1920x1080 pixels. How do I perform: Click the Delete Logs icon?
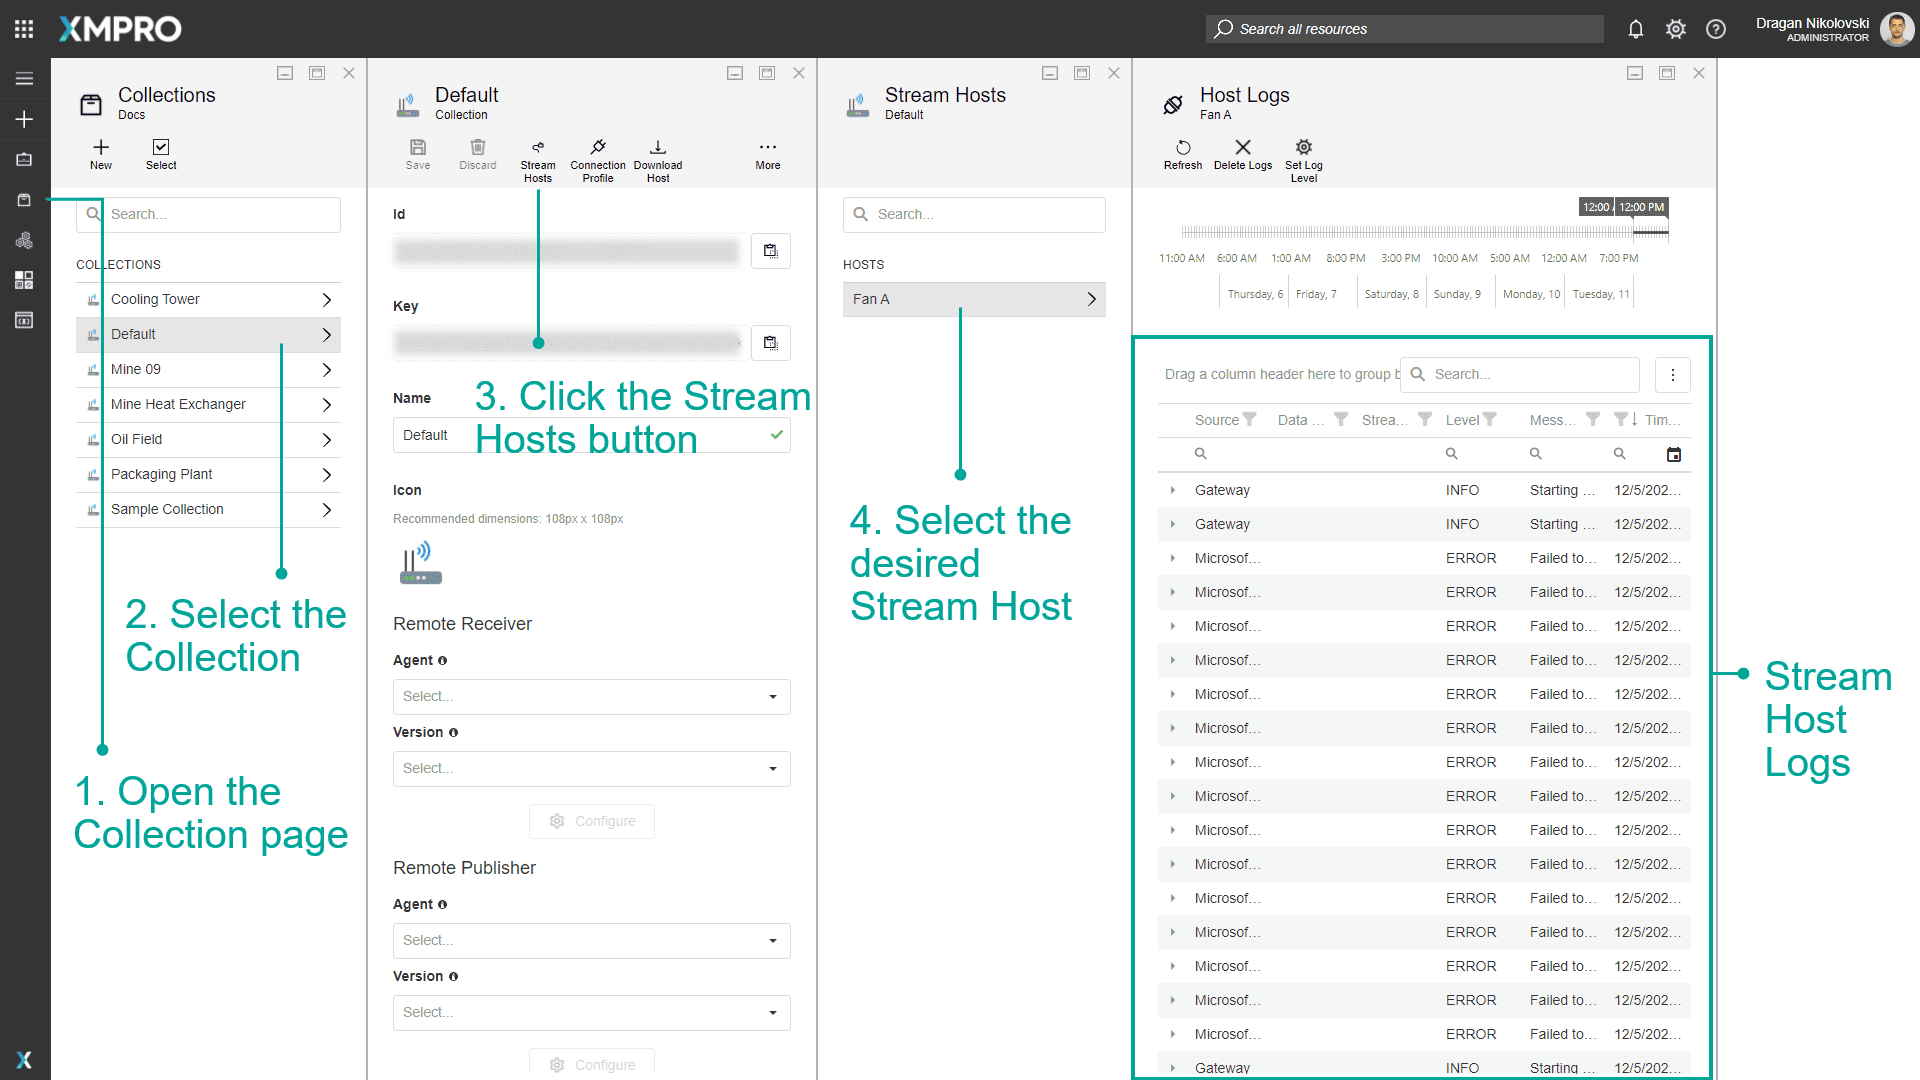point(1243,148)
